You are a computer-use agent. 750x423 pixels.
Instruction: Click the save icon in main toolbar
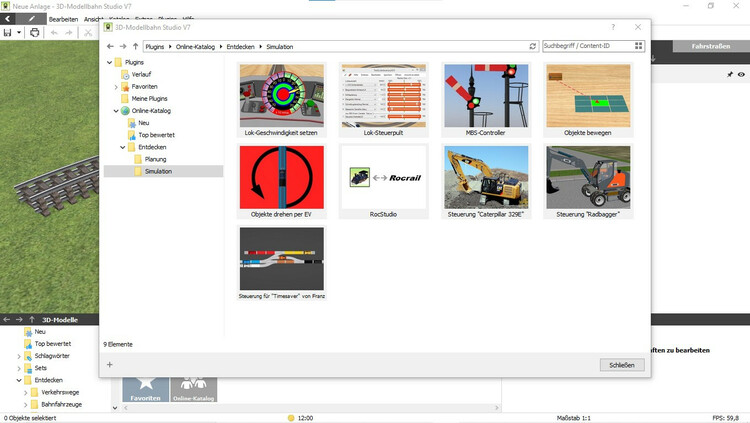[x=7, y=33]
